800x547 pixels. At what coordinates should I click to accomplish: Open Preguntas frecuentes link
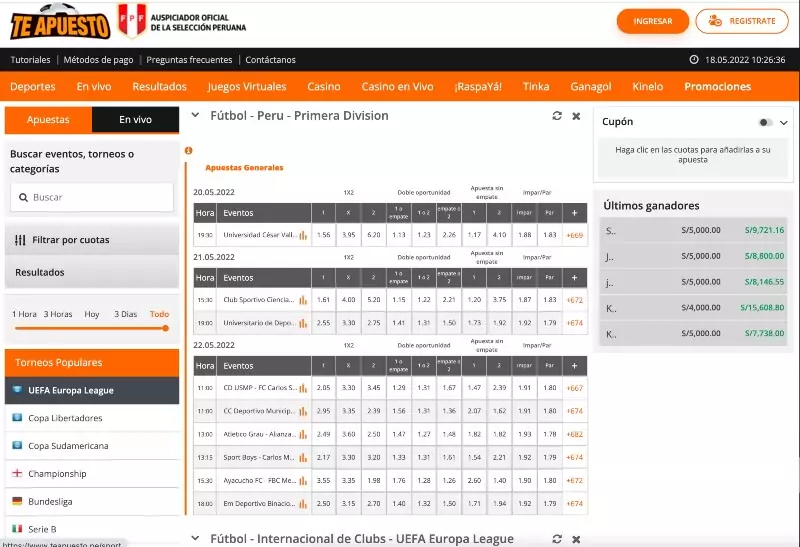point(189,60)
